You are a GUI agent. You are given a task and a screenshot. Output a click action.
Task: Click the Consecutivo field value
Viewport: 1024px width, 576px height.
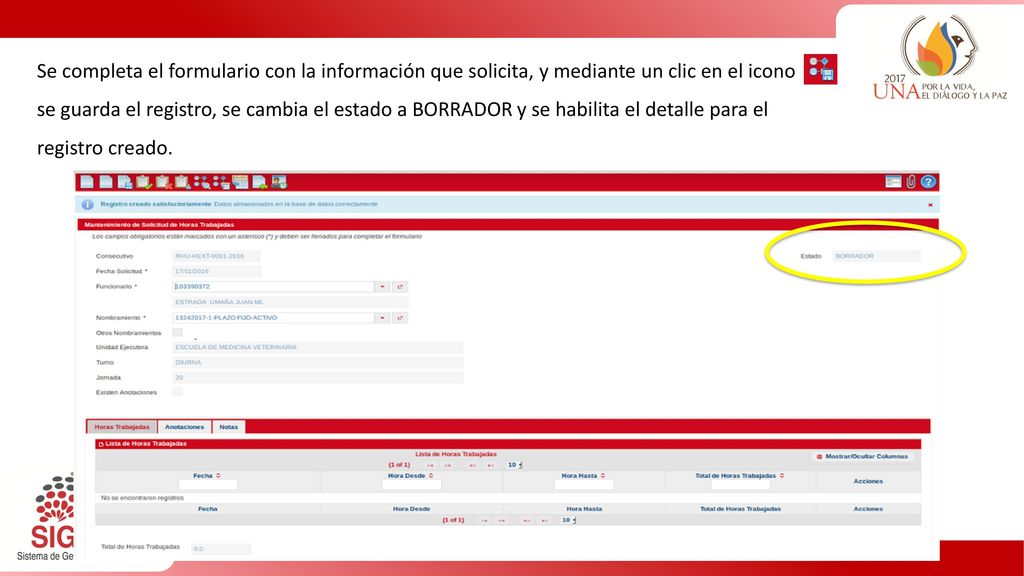pyautogui.click(x=216, y=256)
